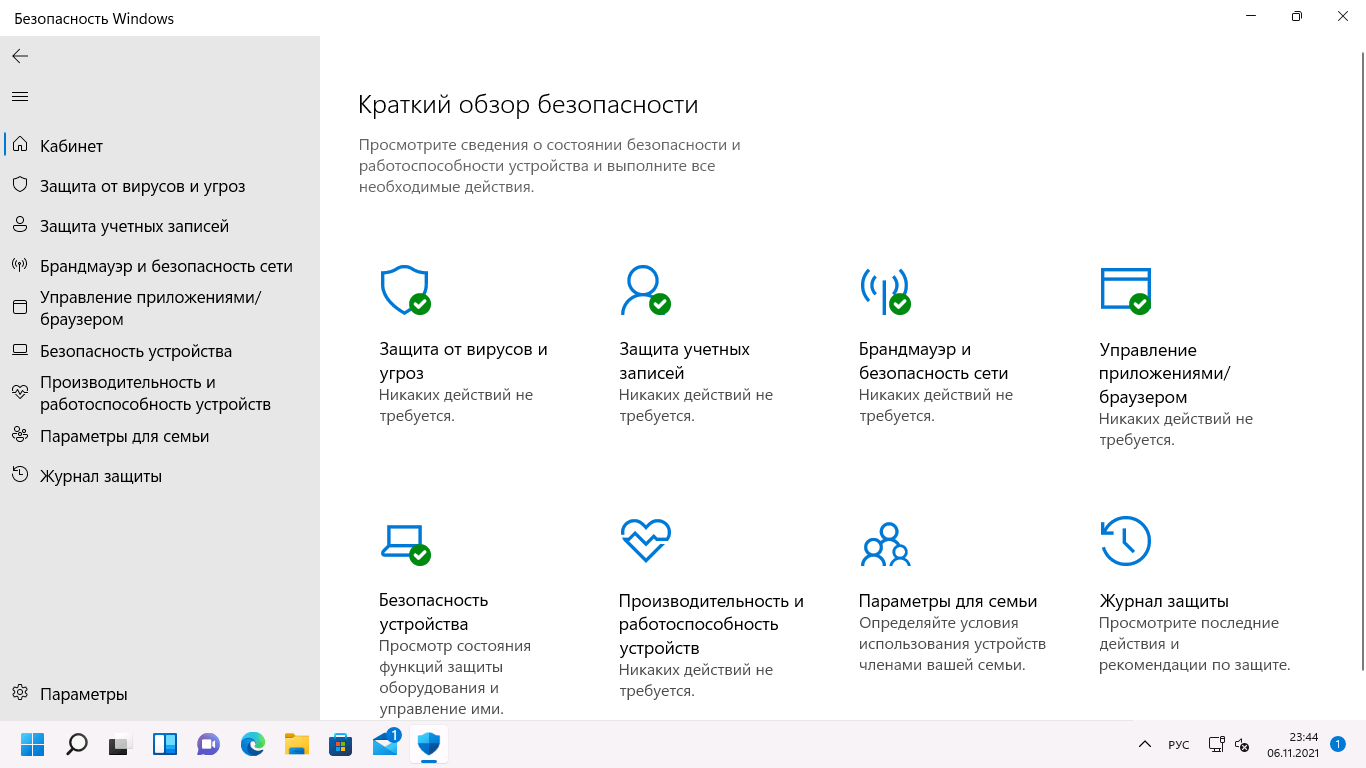Open Журнал защиты sidebar item
The image size is (1366, 768).
click(160, 476)
